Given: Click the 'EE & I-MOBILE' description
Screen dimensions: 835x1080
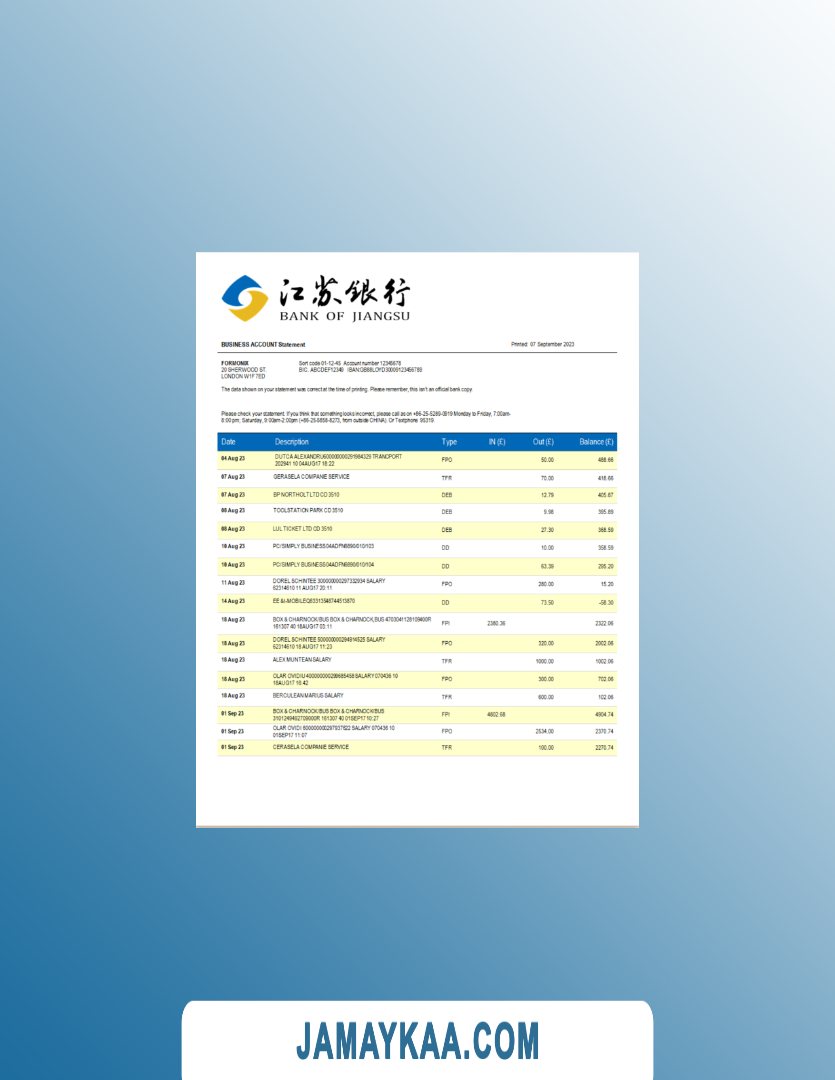Looking at the screenshot, I should (314, 601).
